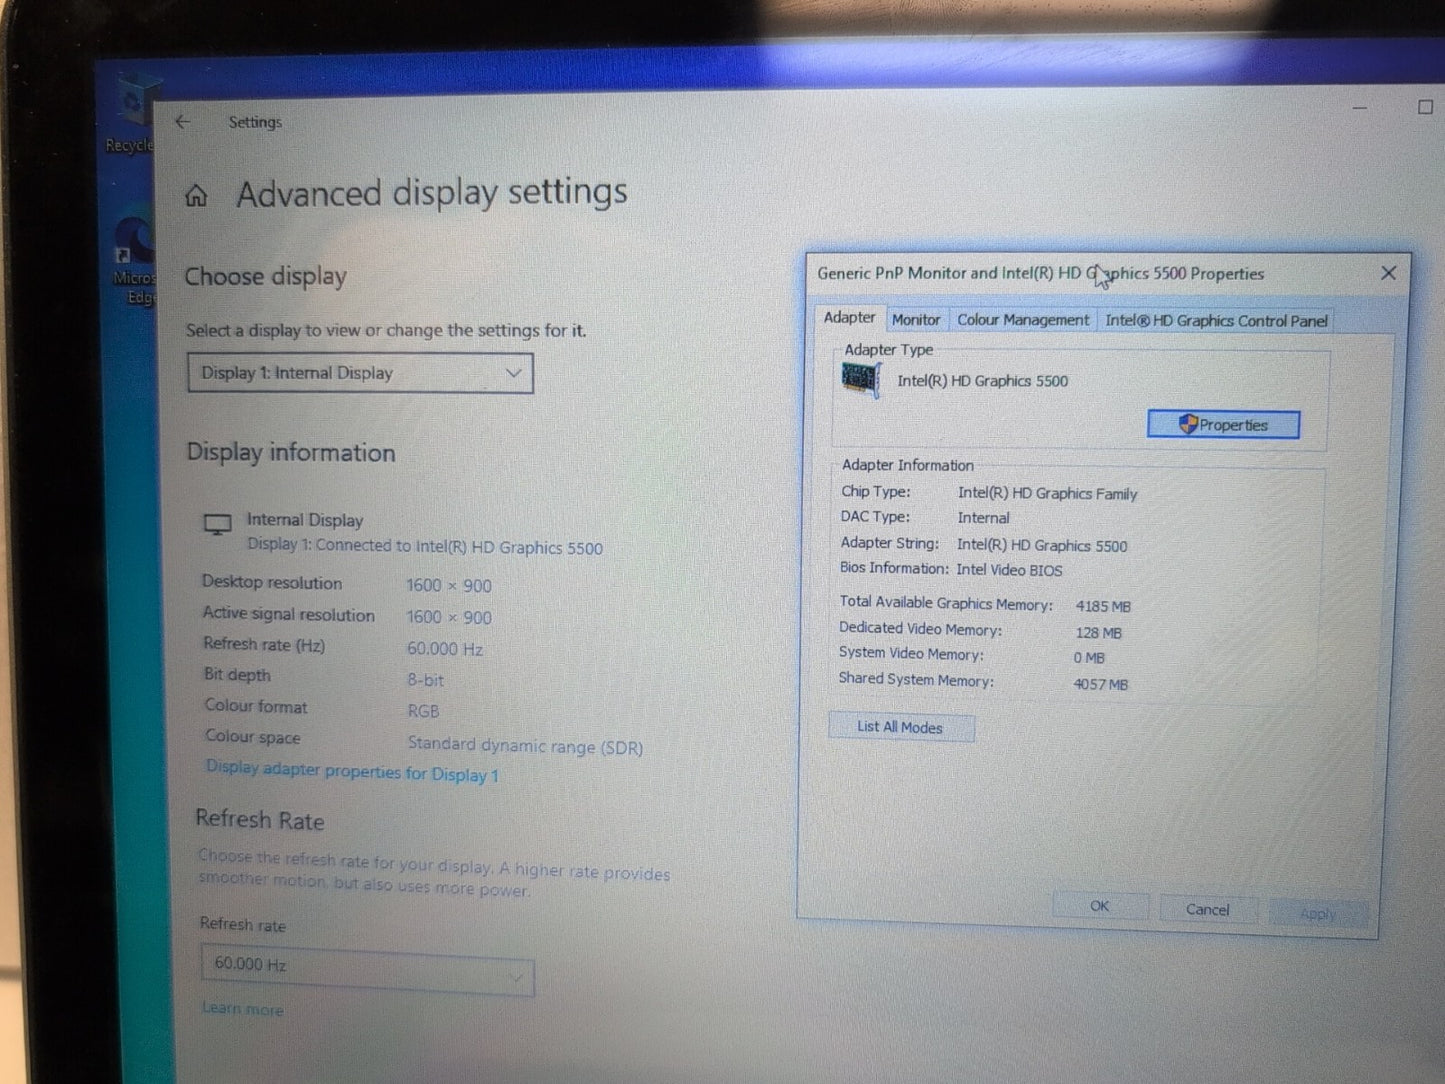This screenshot has width=1445, height=1084.
Task: Click Display 1: Connected to Intel(R) HD Graphics 5500
Action: [x=425, y=547]
